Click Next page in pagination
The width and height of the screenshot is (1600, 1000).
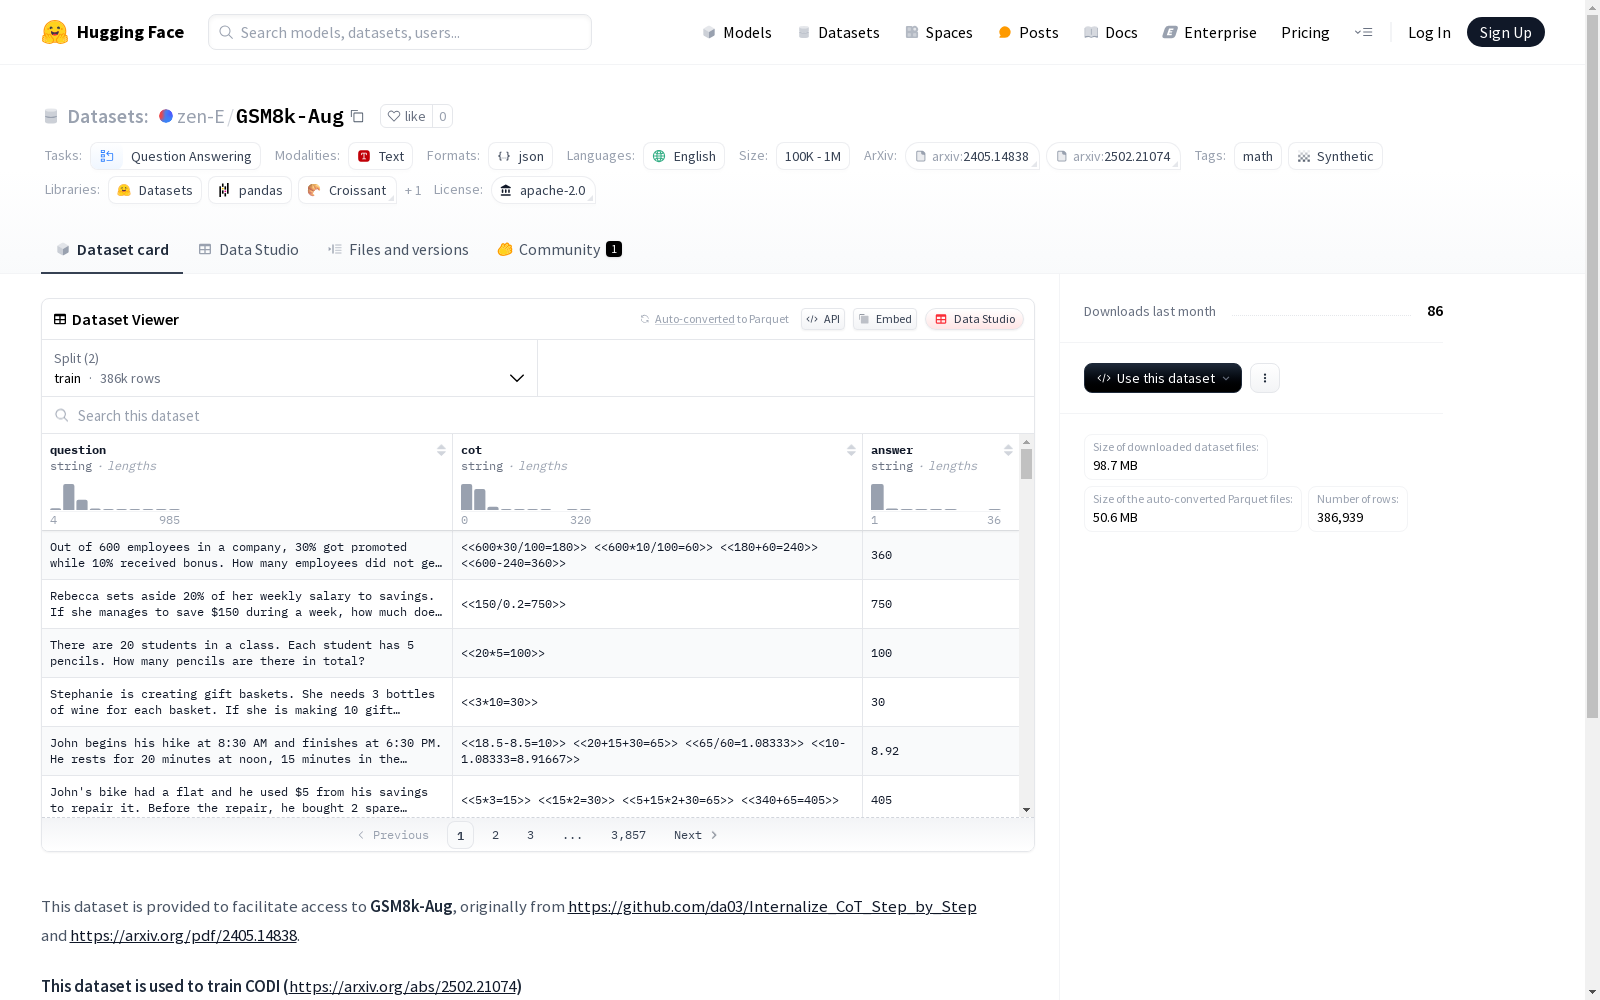click(695, 835)
